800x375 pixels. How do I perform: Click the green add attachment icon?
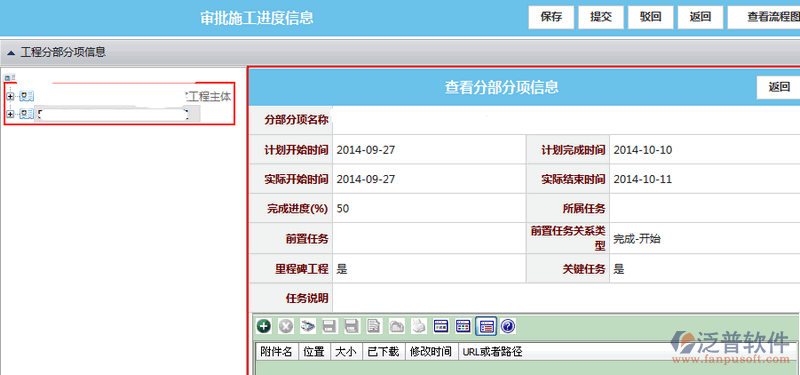(263, 326)
